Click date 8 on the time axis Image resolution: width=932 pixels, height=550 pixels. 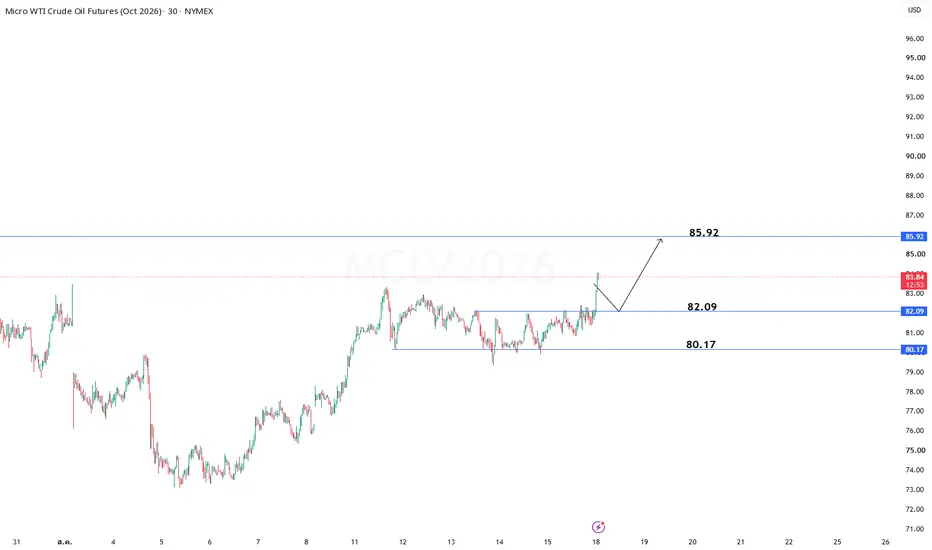click(306, 542)
